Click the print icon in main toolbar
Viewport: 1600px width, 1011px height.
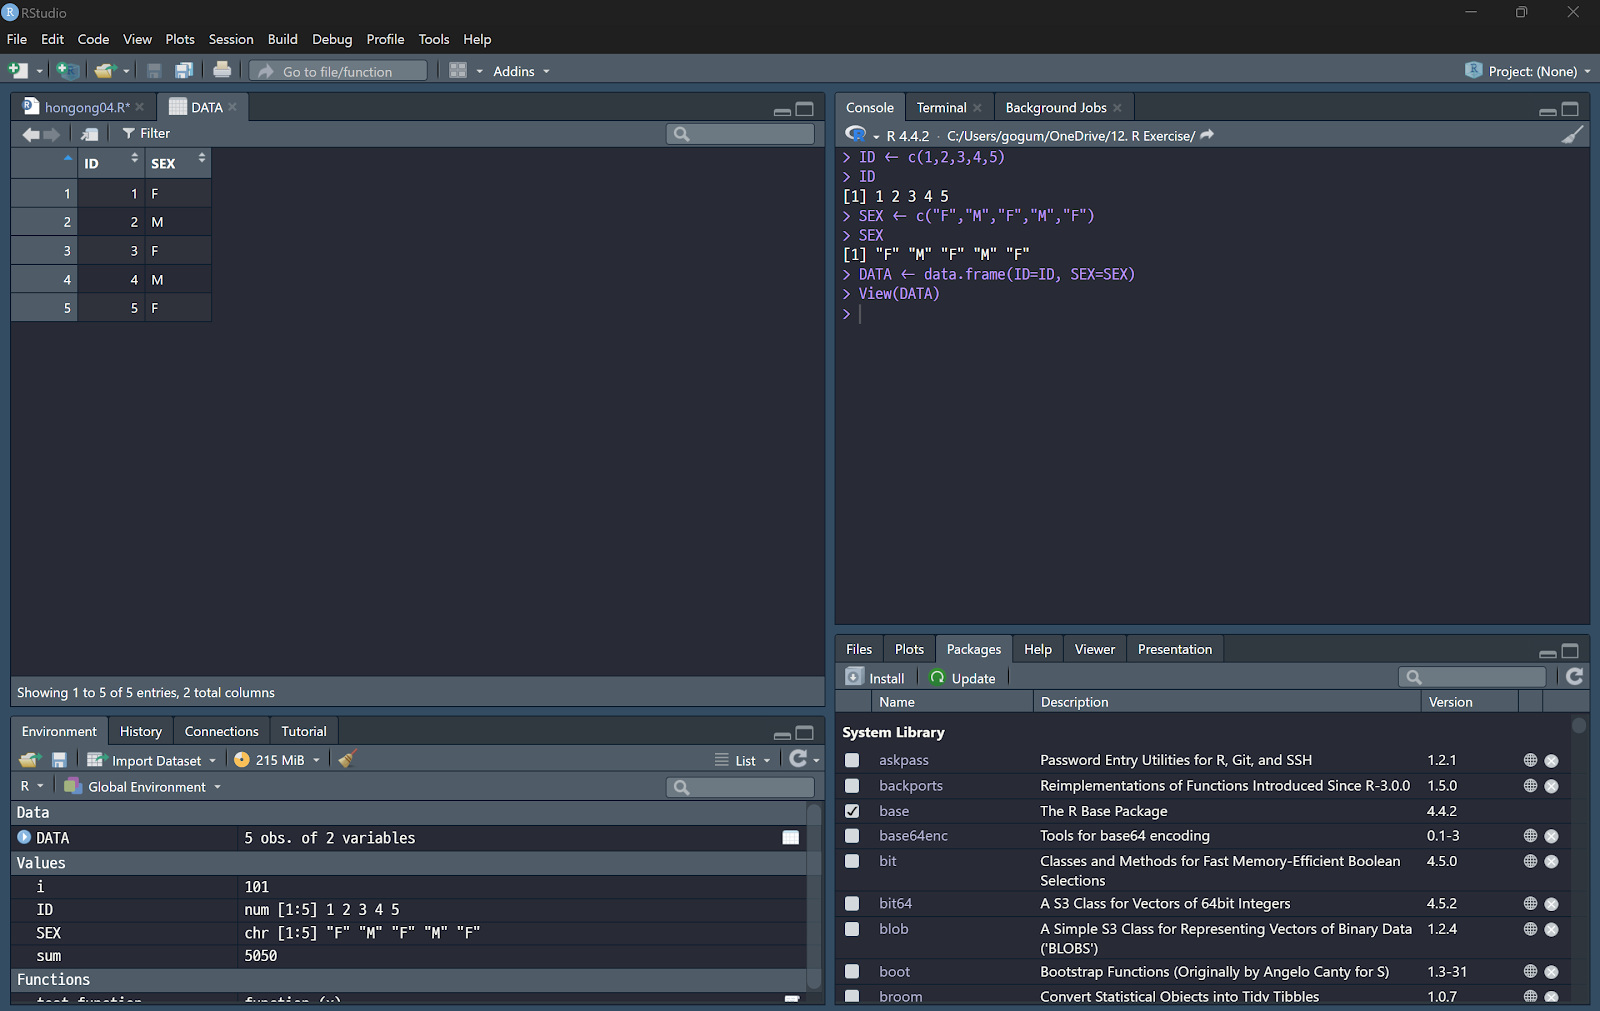(x=222, y=70)
